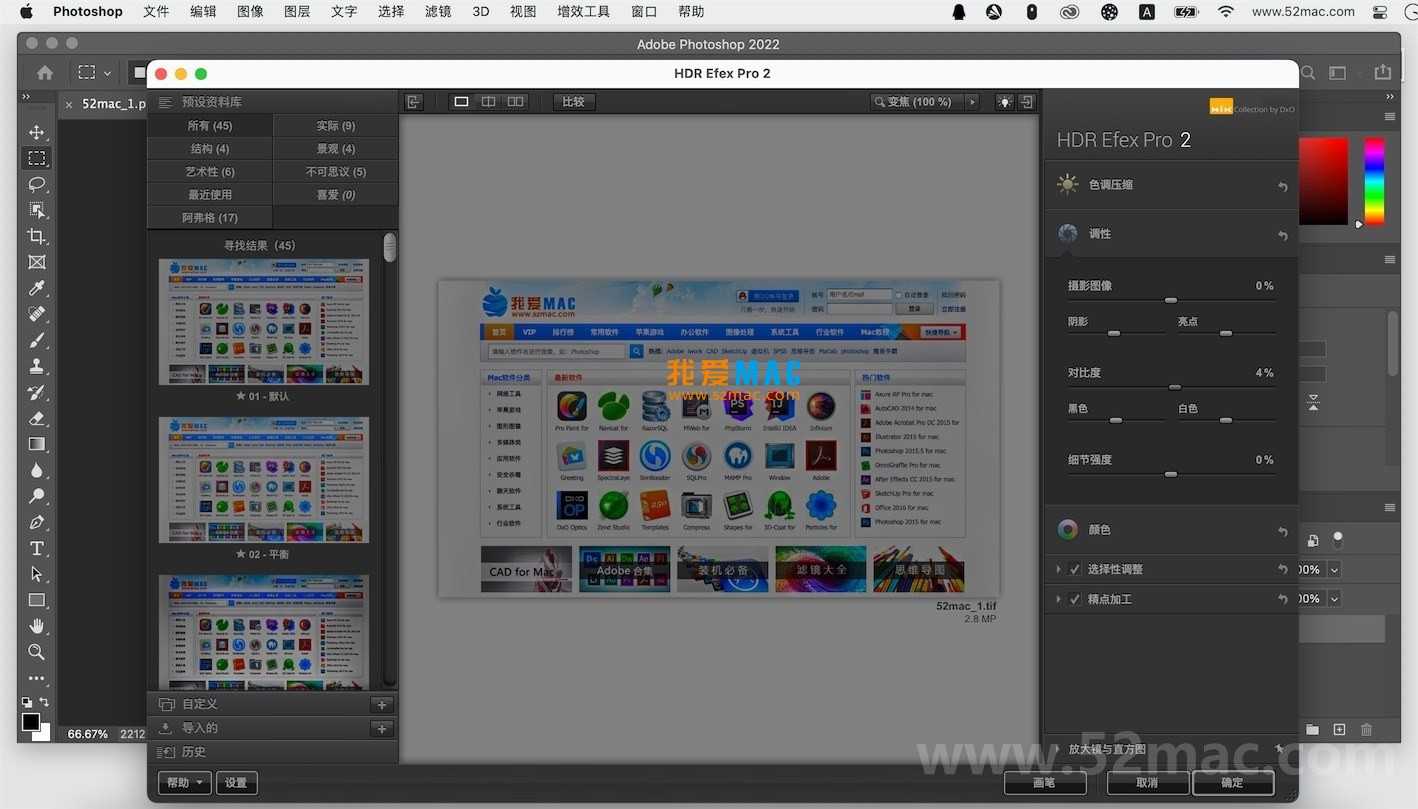Select the 所有 (45) preset category

coord(210,126)
